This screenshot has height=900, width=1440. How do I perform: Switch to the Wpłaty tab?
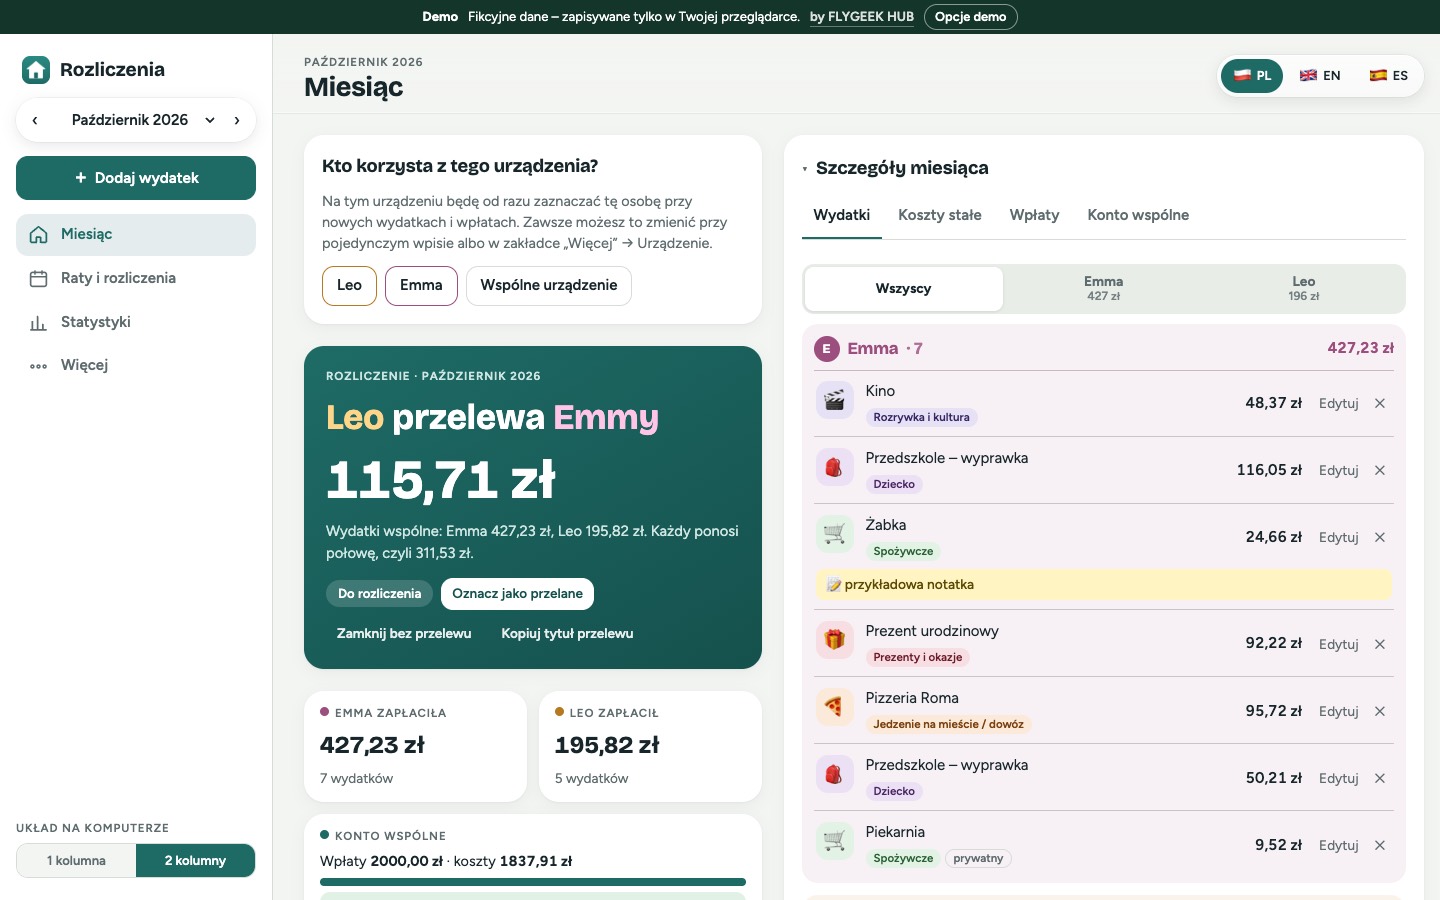[x=1034, y=215]
